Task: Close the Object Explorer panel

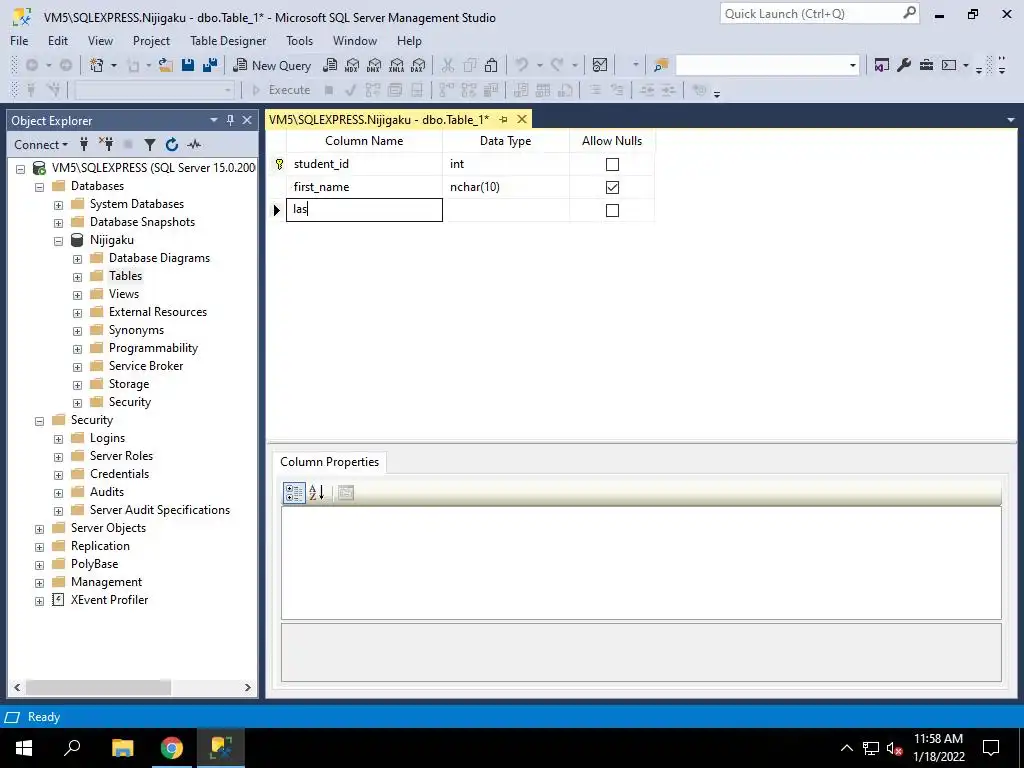Action: (247, 120)
